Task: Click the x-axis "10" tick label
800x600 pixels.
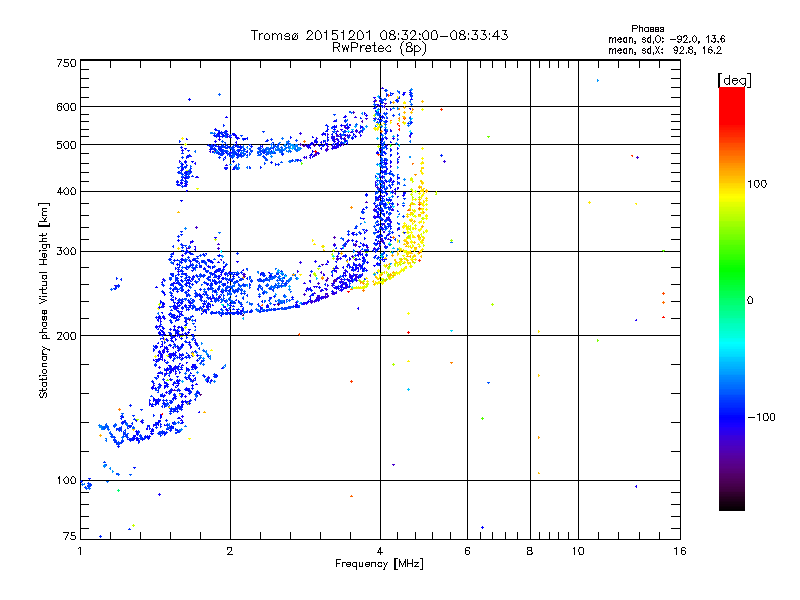Action: tap(578, 551)
